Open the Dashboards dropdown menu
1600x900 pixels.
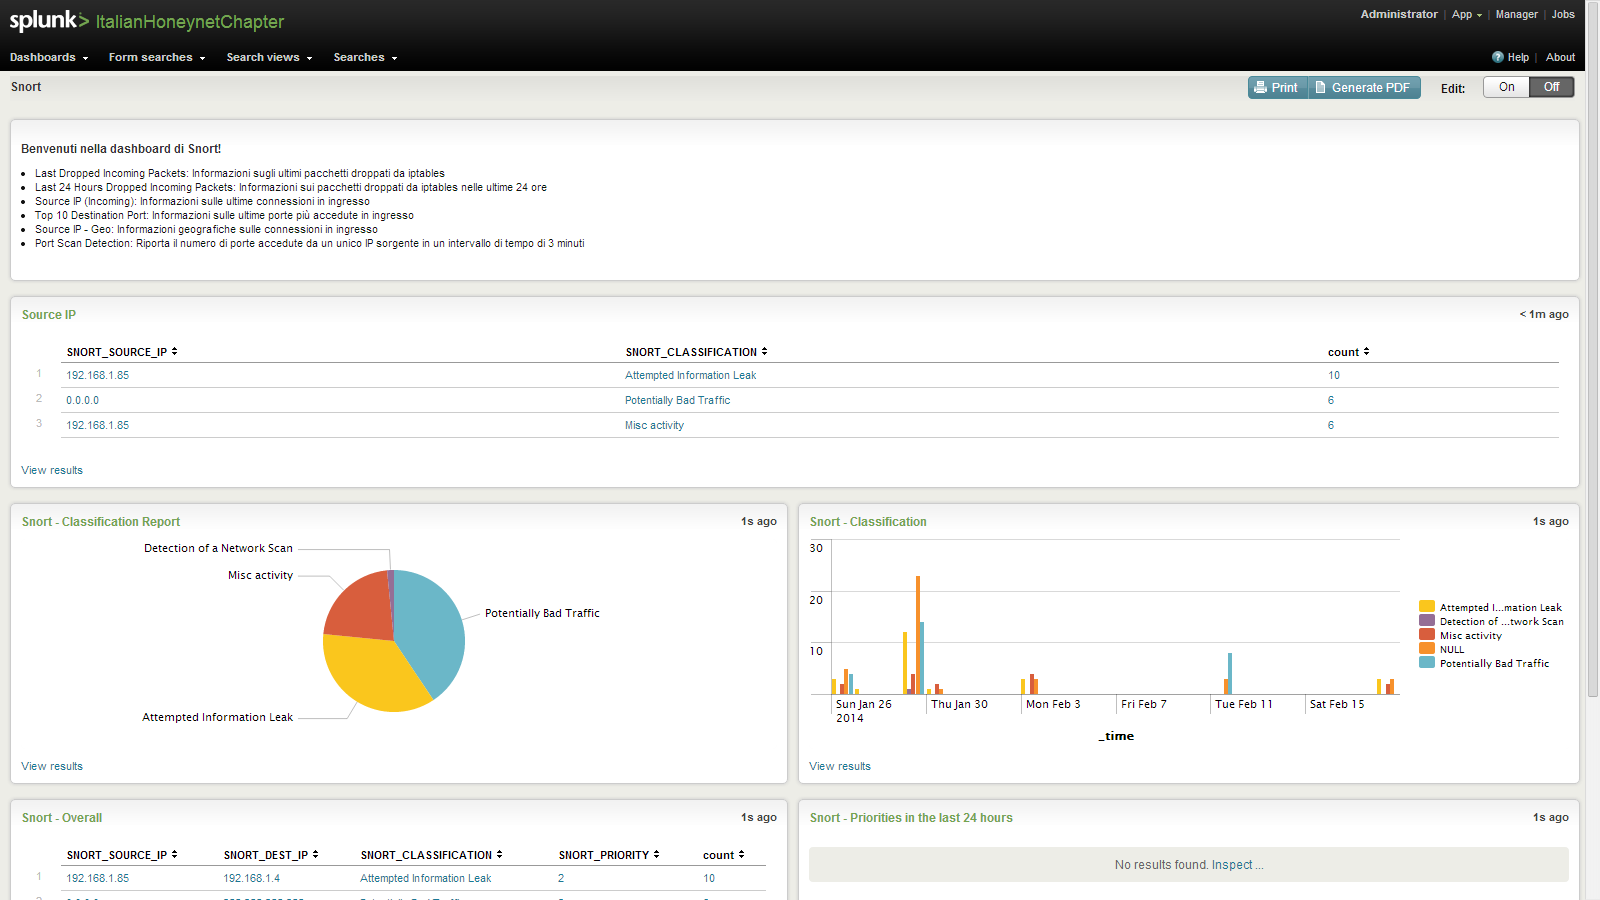point(49,57)
